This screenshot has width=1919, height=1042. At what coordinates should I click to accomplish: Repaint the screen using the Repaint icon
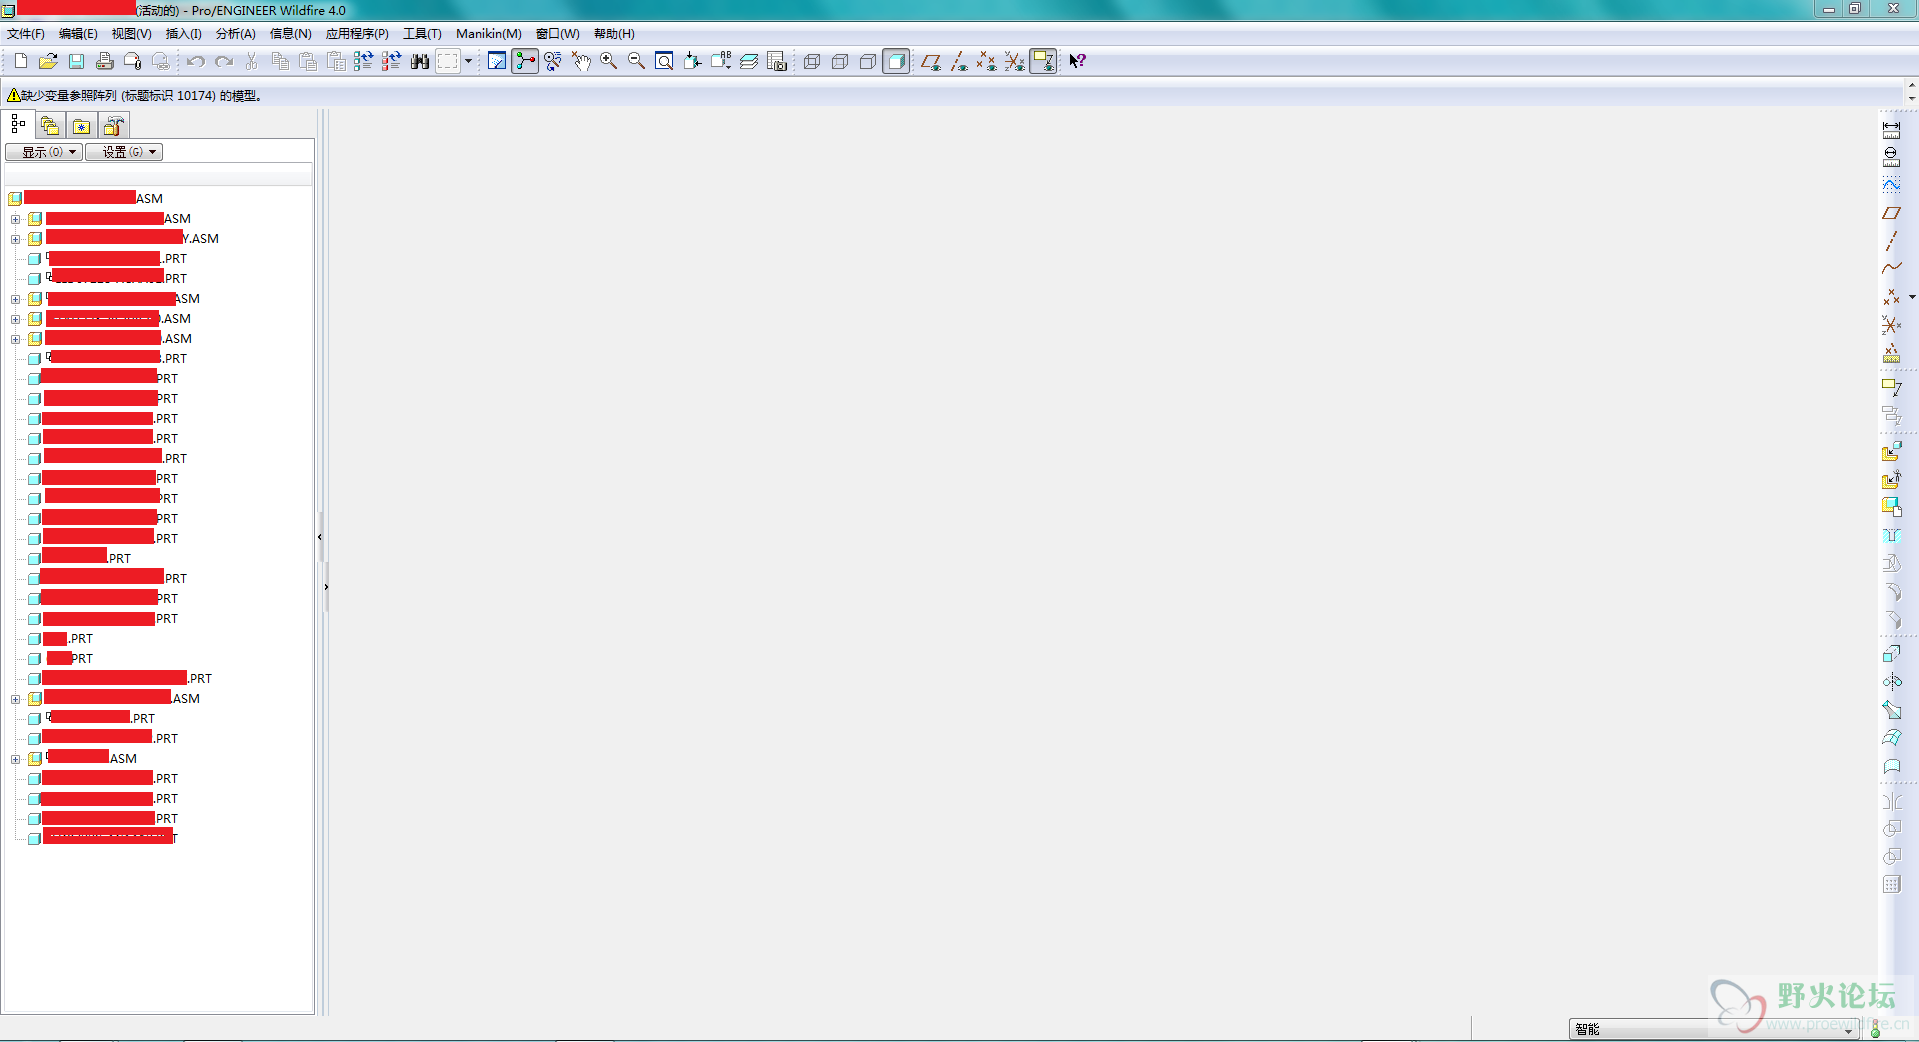[x=497, y=61]
